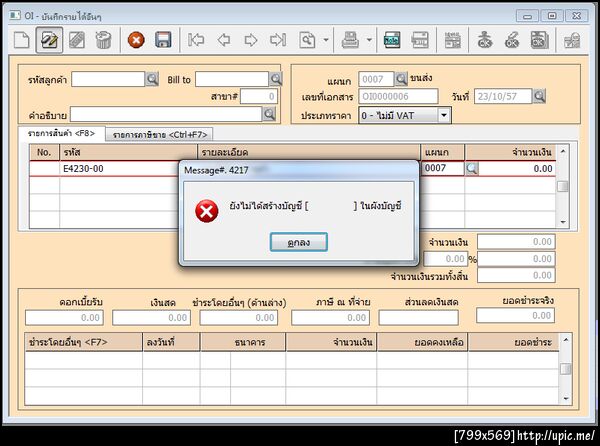Click the Save floppy disk icon
This screenshot has height=446, width=600.
click(x=163, y=40)
